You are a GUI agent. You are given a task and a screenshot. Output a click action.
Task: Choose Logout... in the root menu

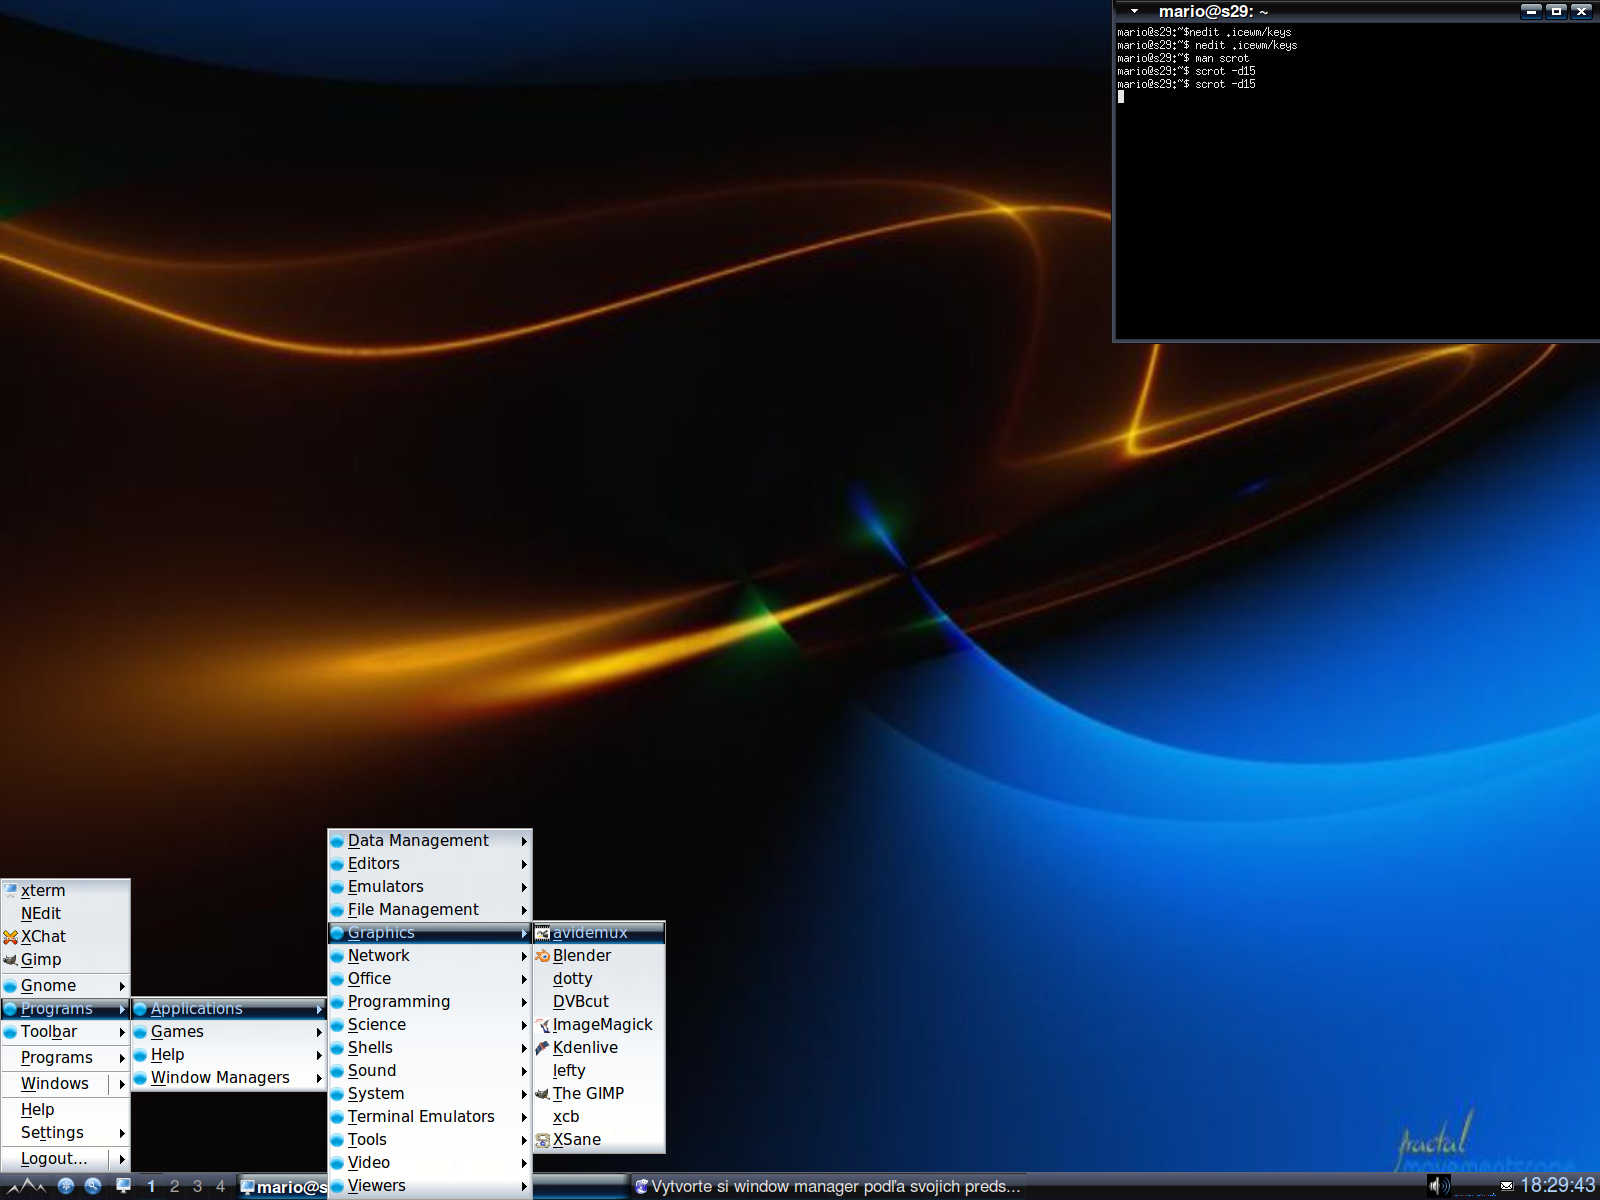[x=66, y=1158]
